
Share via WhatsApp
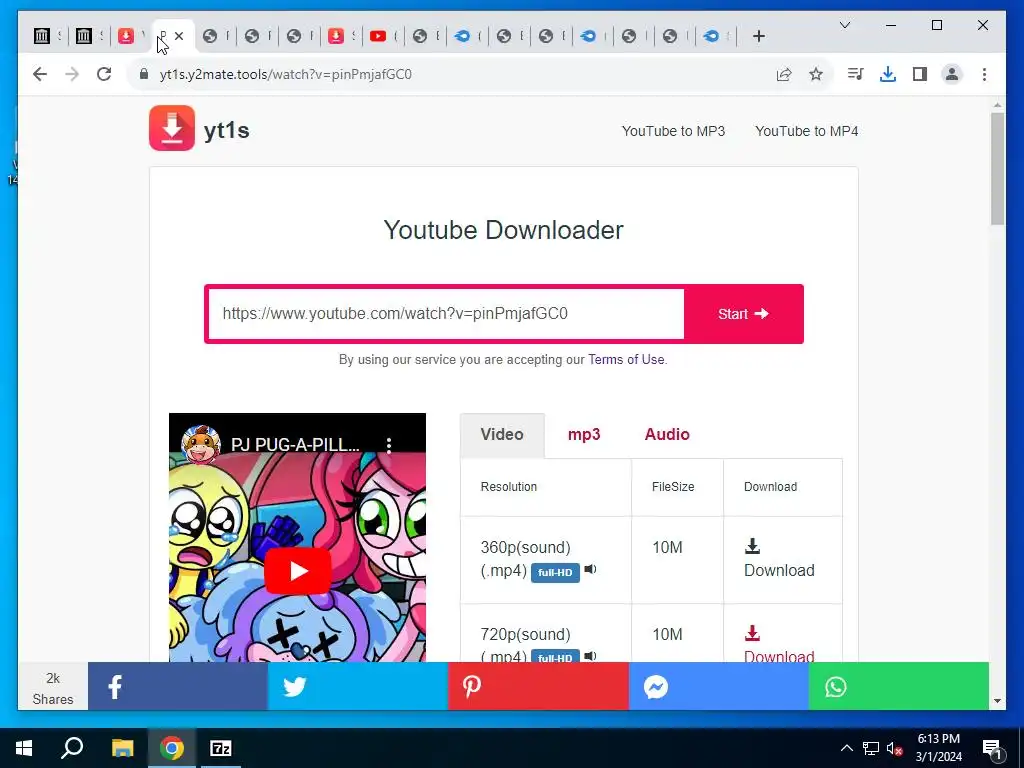(899, 686)
